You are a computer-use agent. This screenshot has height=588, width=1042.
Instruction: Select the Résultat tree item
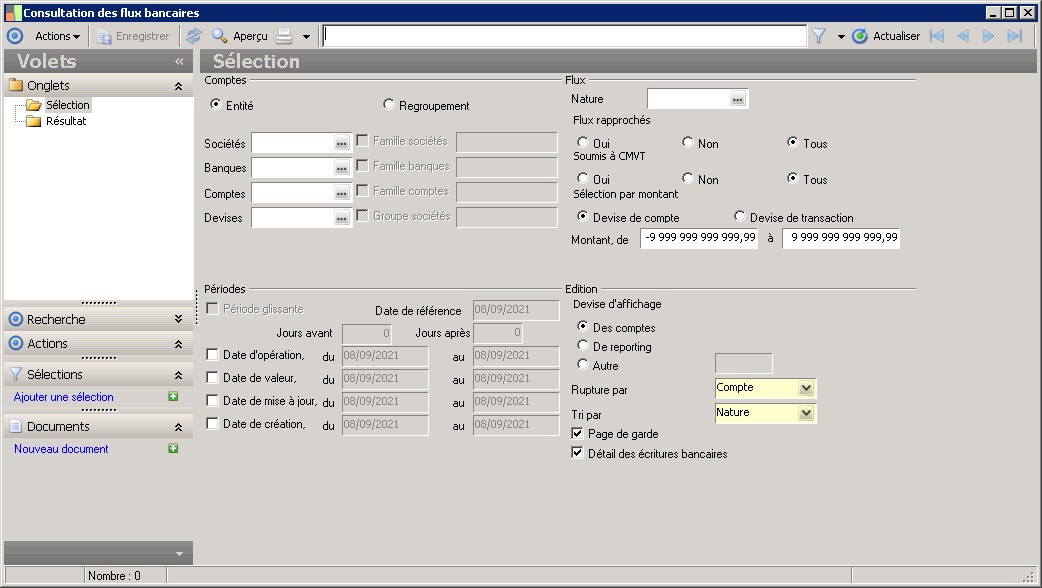click(66, 121)
